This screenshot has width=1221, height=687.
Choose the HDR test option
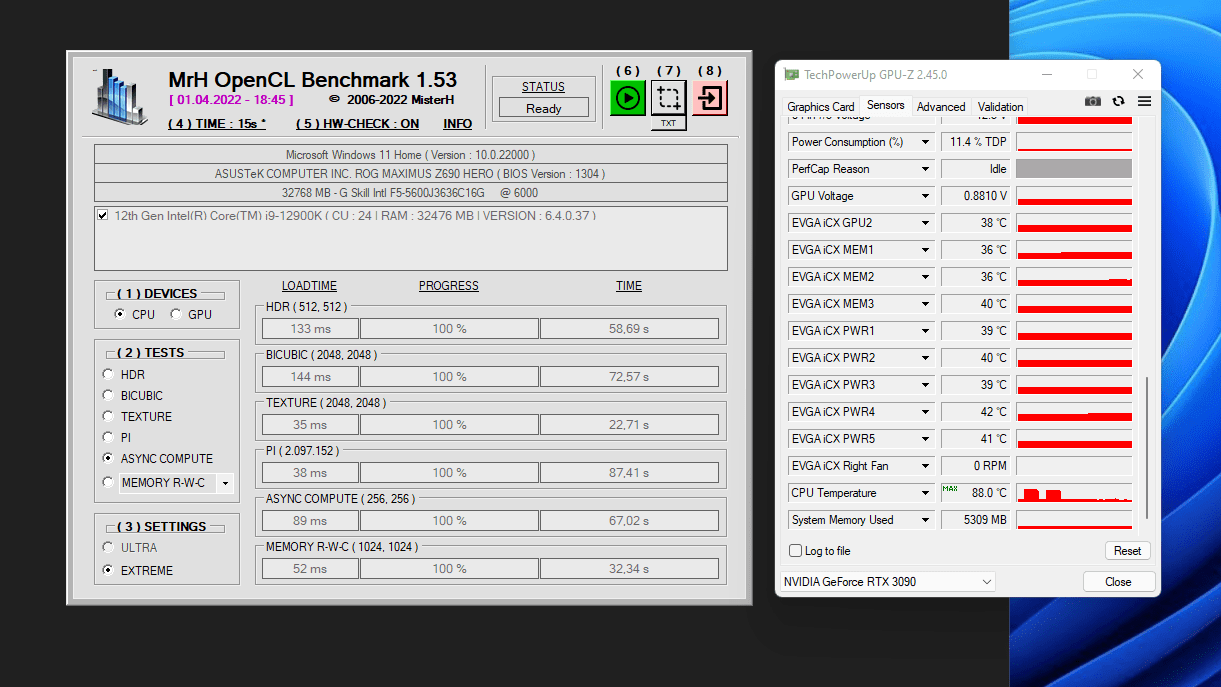[x=108, y=374]
